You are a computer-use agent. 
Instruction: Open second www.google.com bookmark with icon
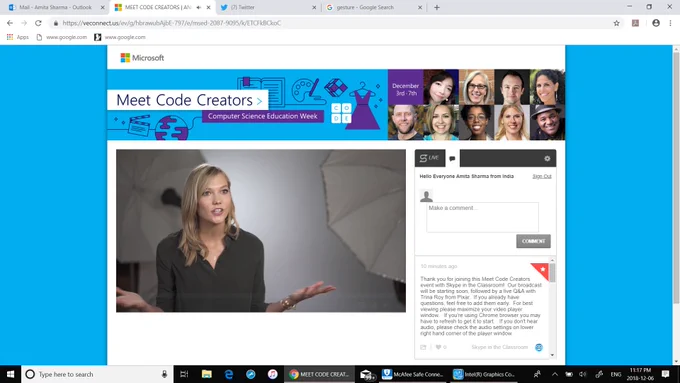(x=120, y=37)
